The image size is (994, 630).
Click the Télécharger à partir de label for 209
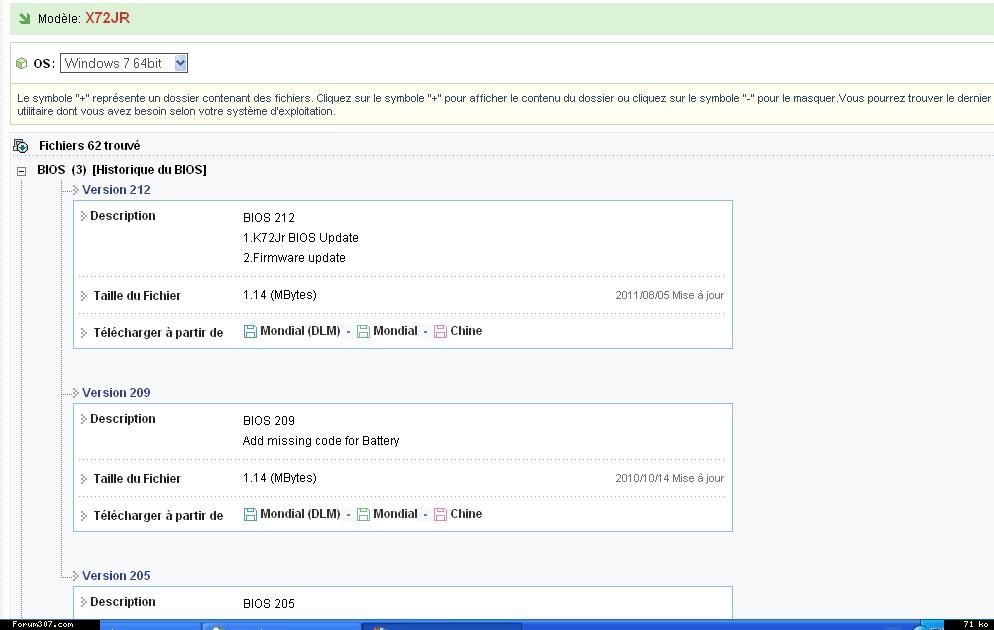coord(158,515)
